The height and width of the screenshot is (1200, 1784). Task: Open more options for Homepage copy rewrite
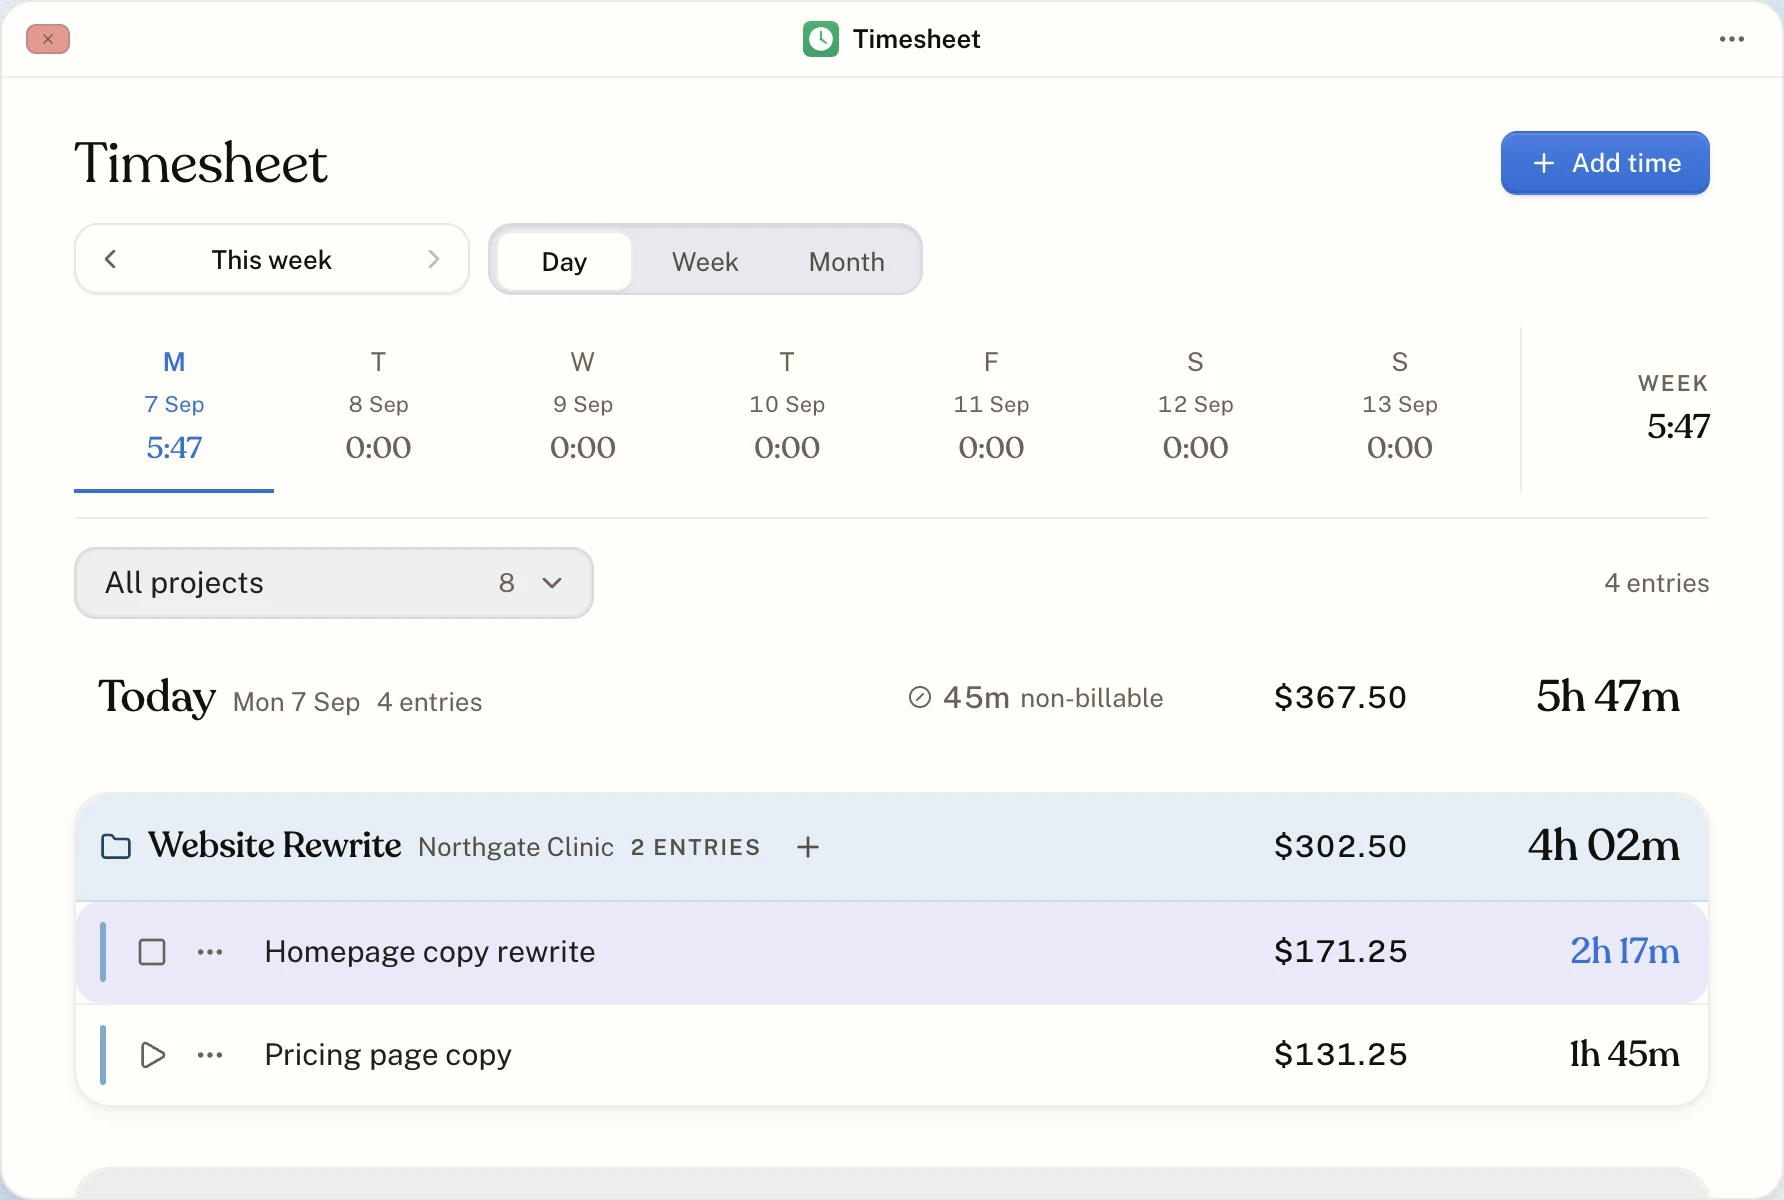pos(210,952)
